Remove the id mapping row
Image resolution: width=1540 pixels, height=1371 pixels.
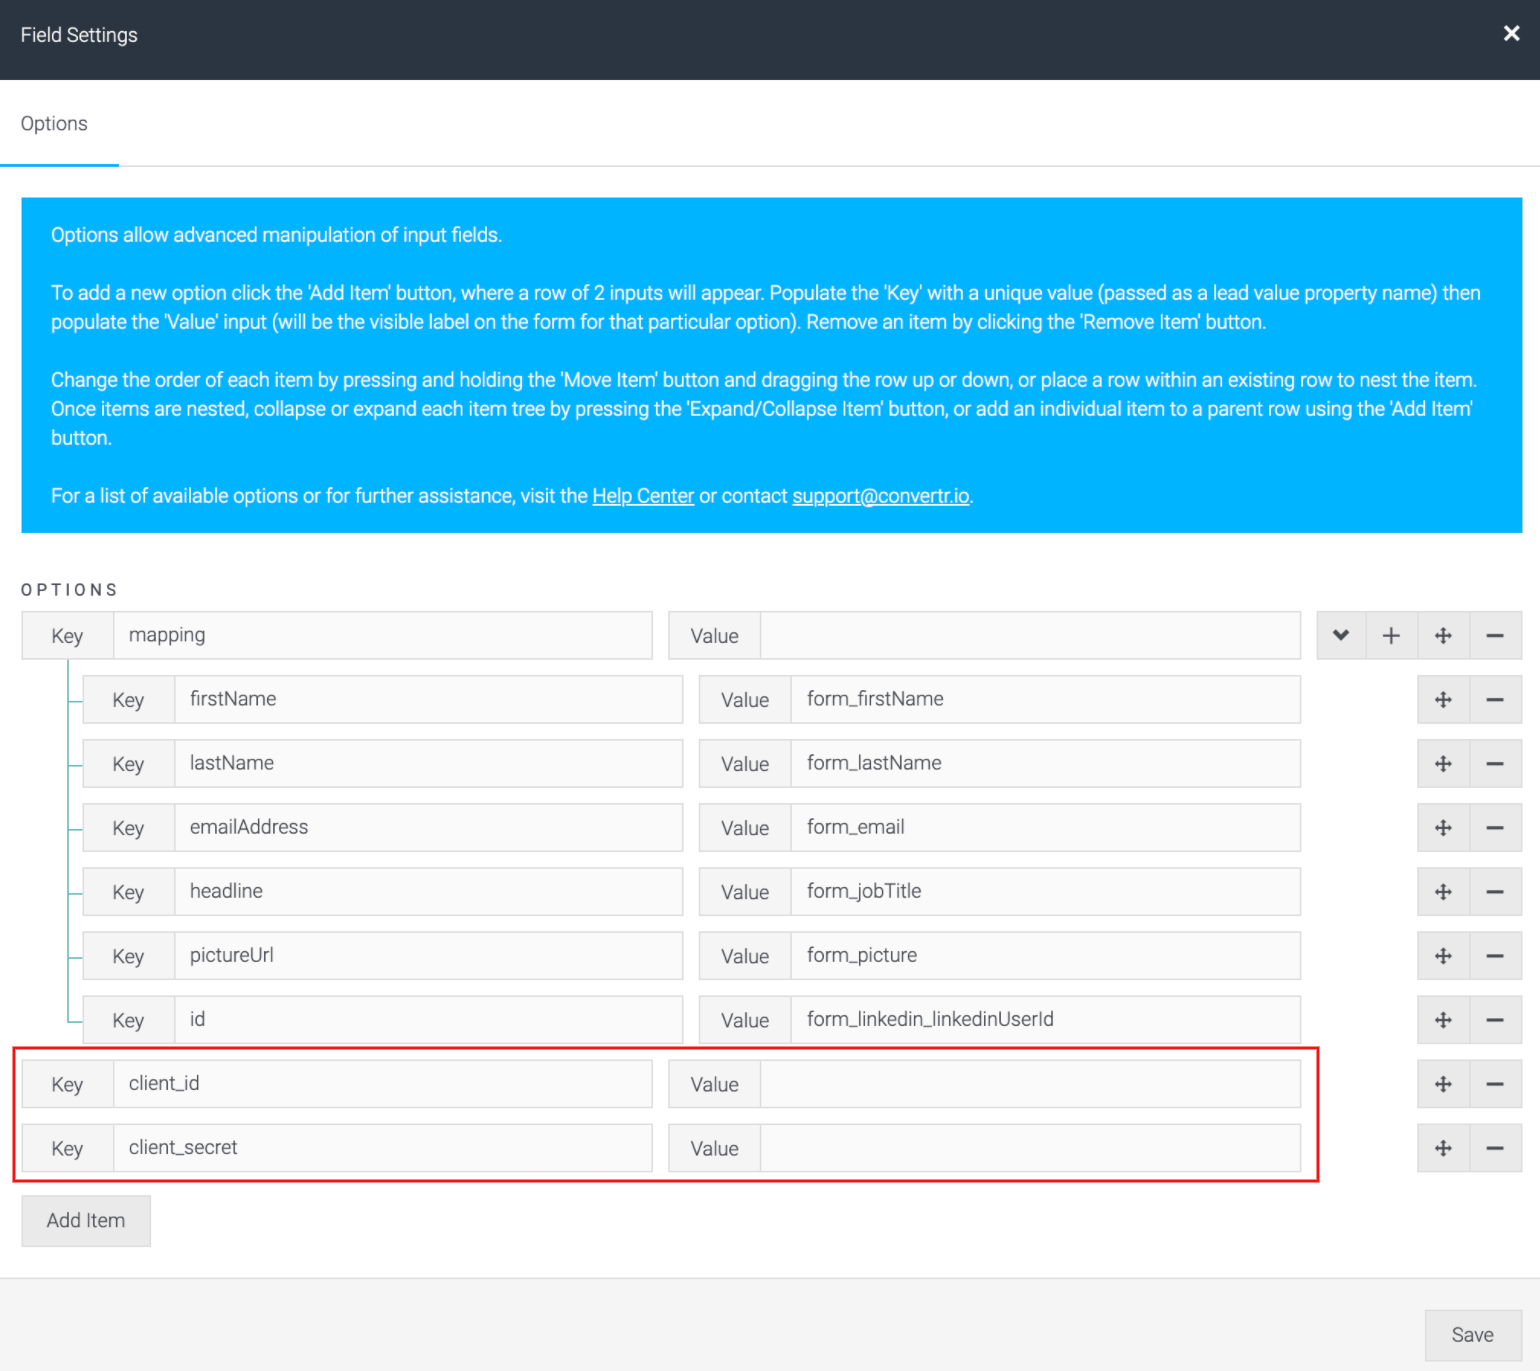point(1495,1019)
